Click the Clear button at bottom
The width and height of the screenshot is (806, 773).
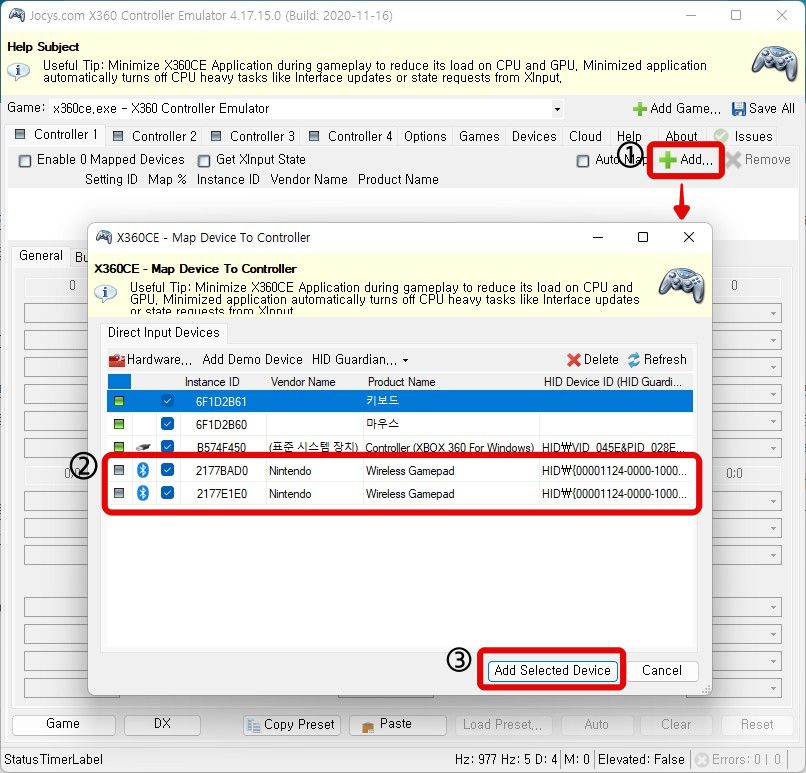676,725
